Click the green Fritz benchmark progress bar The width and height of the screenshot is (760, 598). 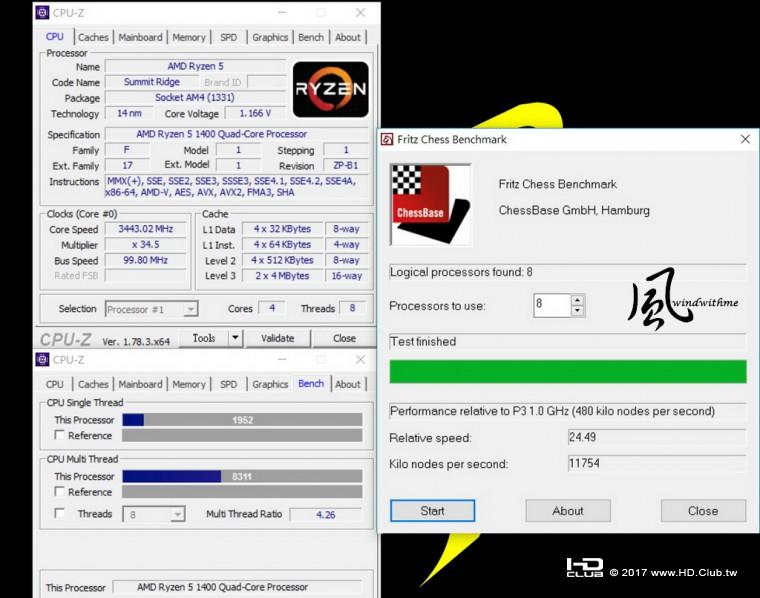pyautogui.click(x=568, y=372)
